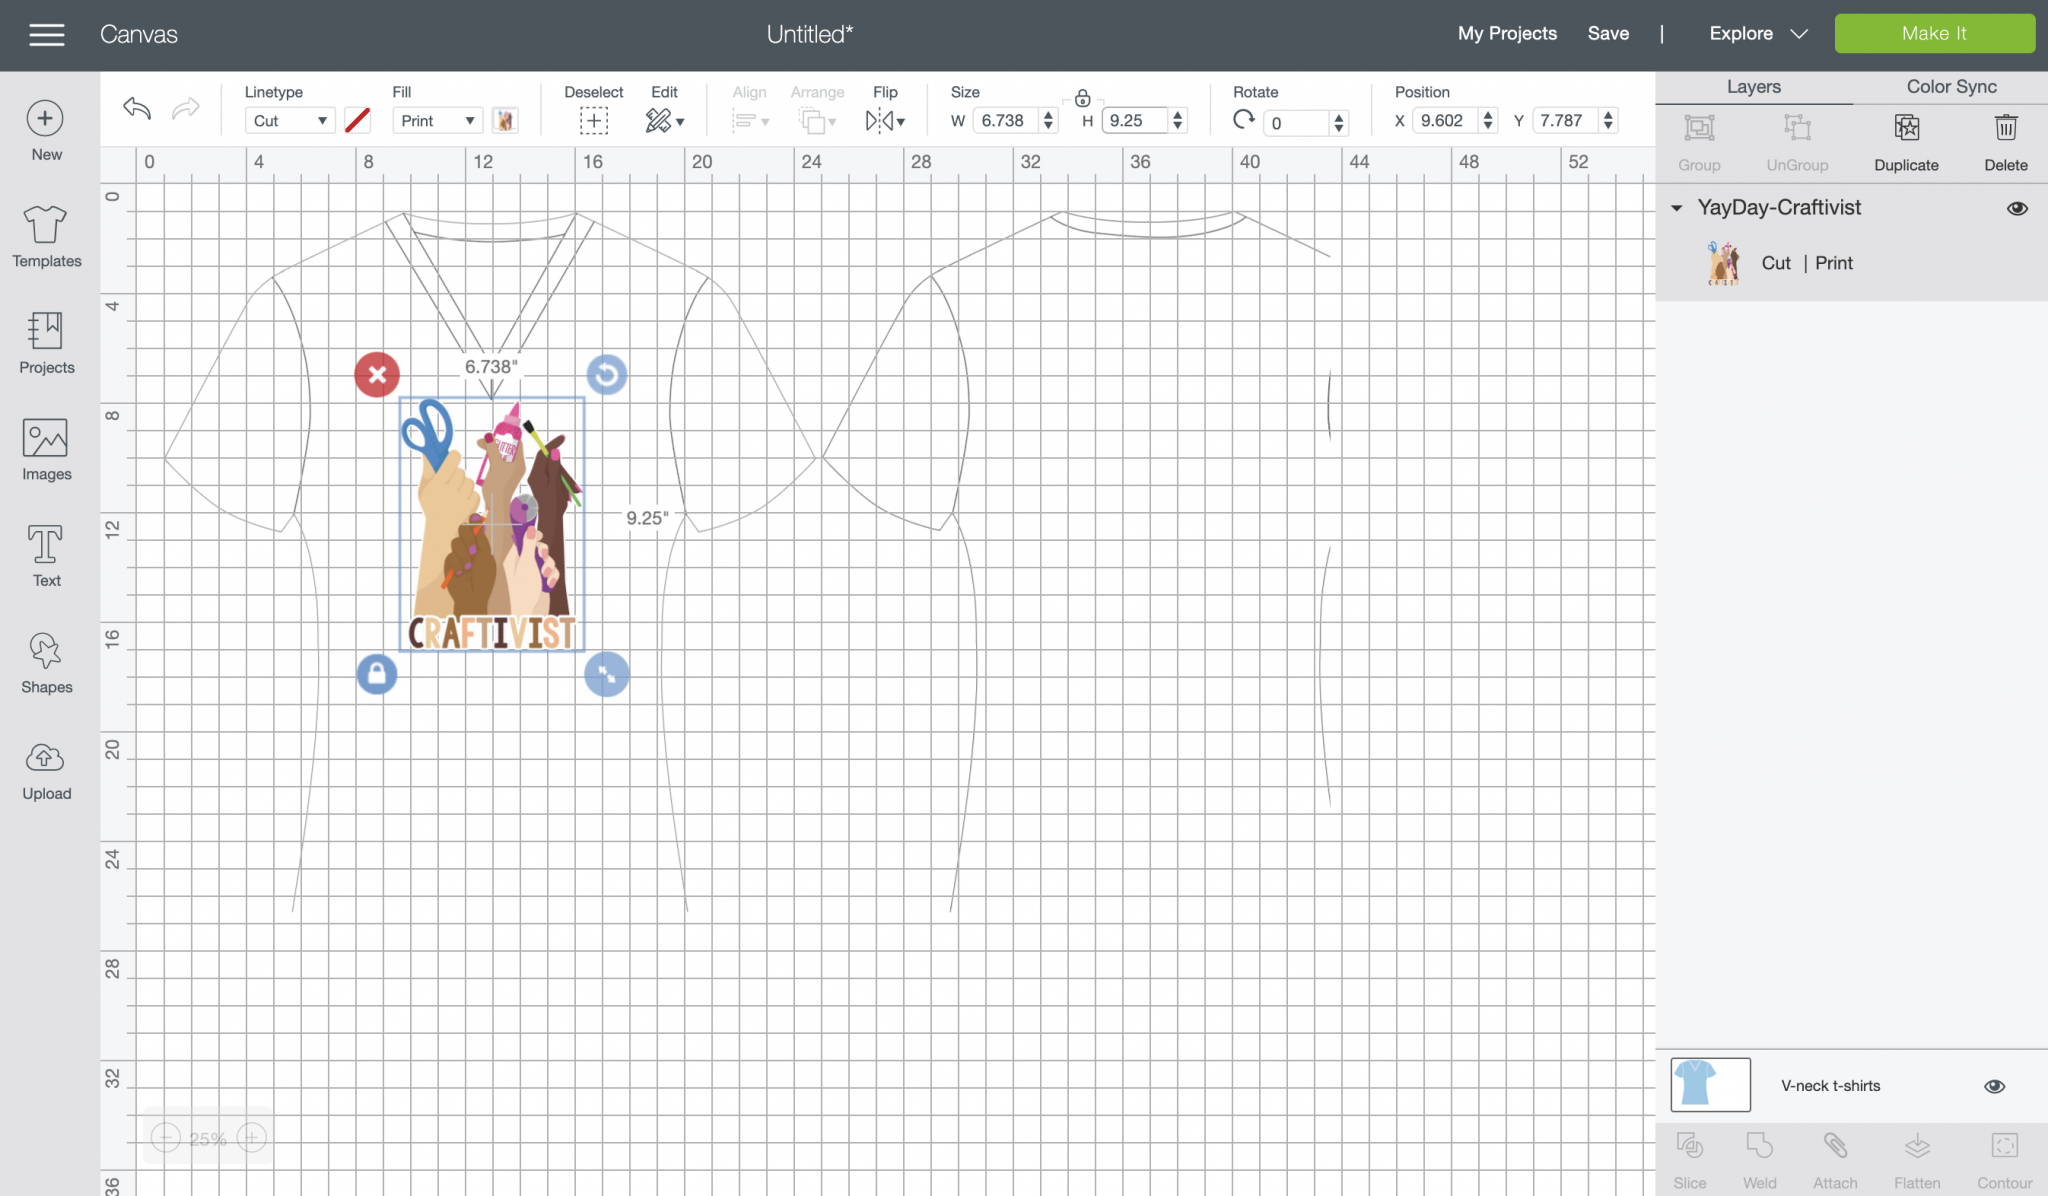Click the Rotate stepper arrows
The height and width of the screenshot is (1196, 2048).
[x=1339, y=123]
